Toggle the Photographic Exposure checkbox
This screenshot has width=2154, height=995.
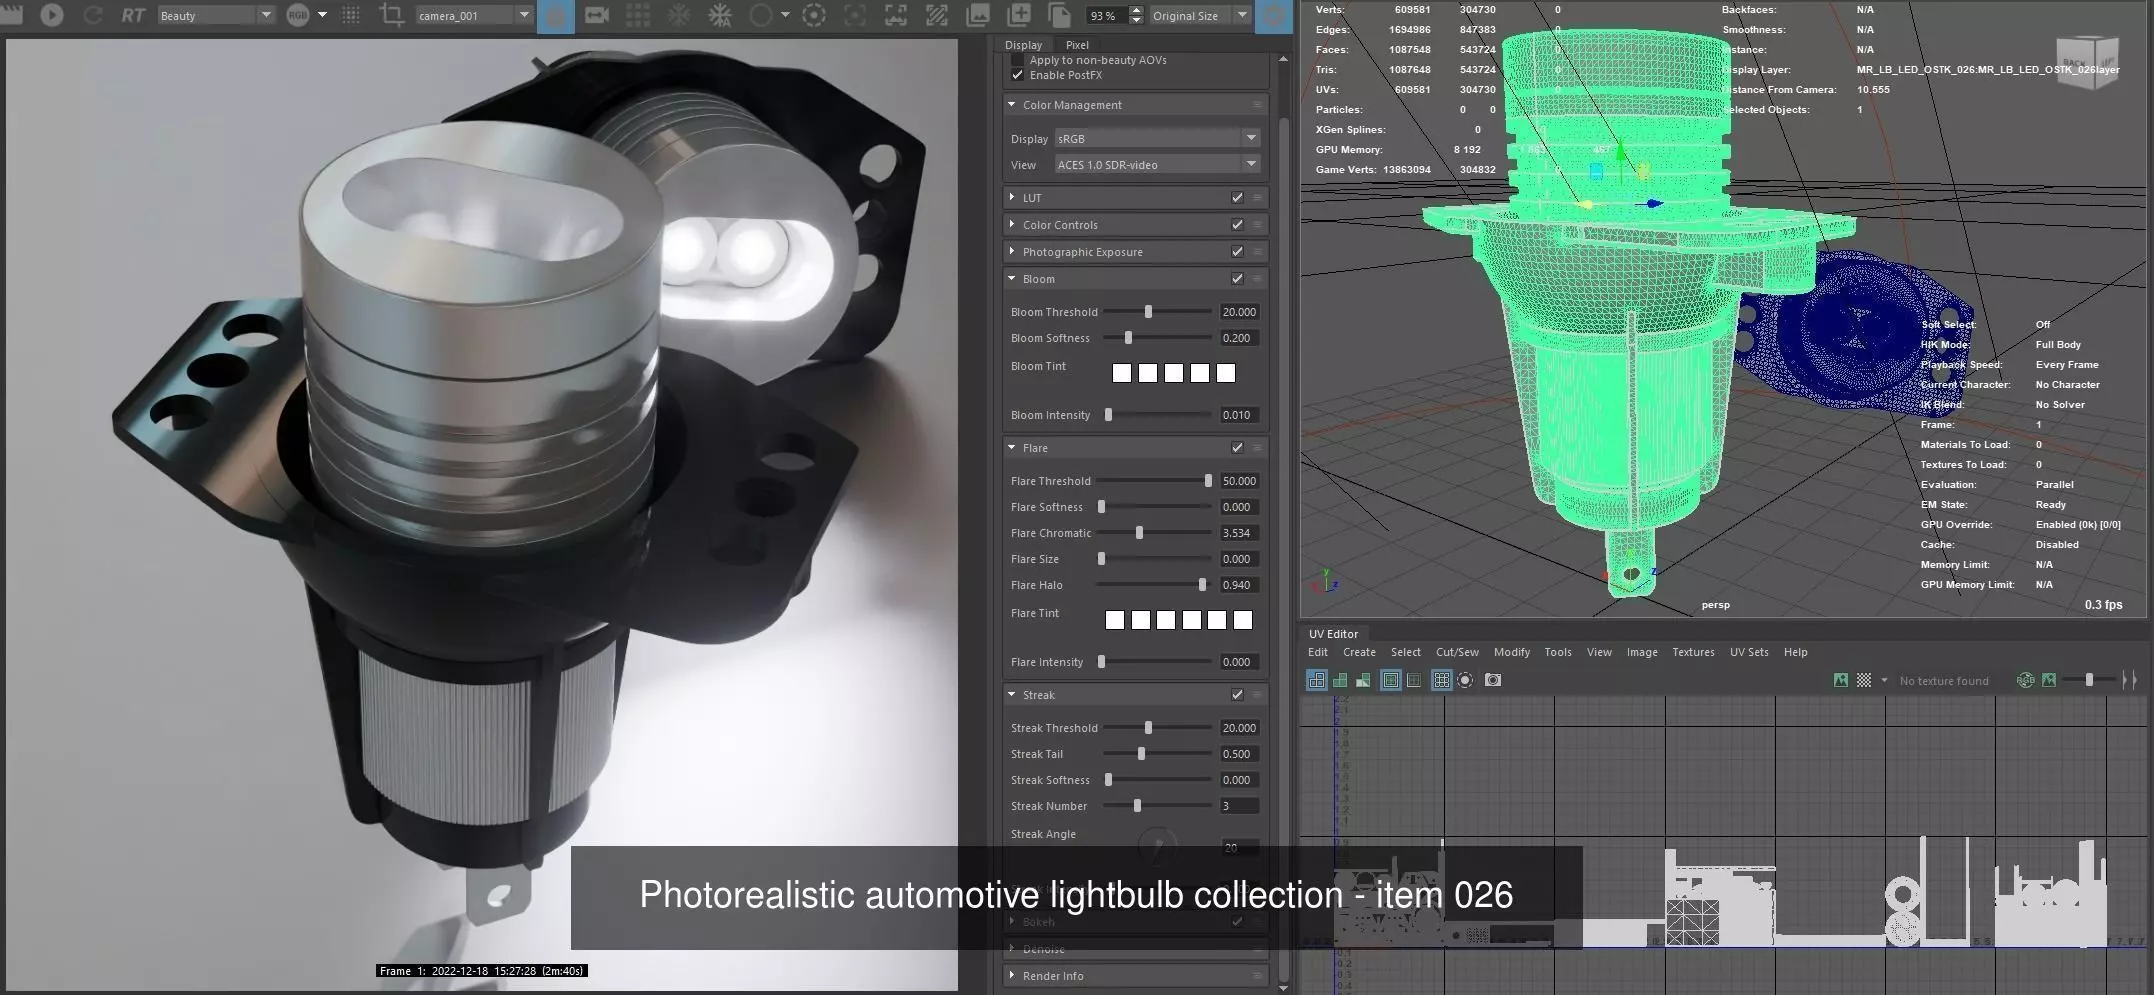coord(1237,252)
